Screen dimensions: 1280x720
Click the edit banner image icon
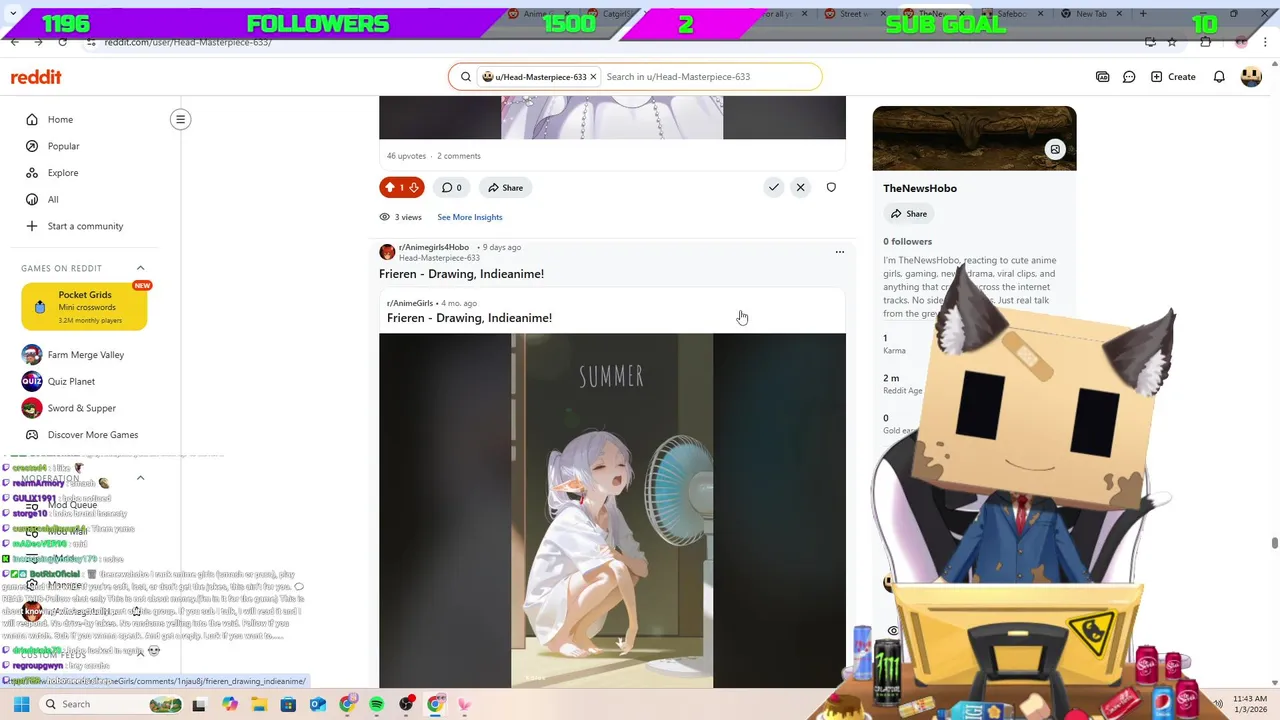1055,149
